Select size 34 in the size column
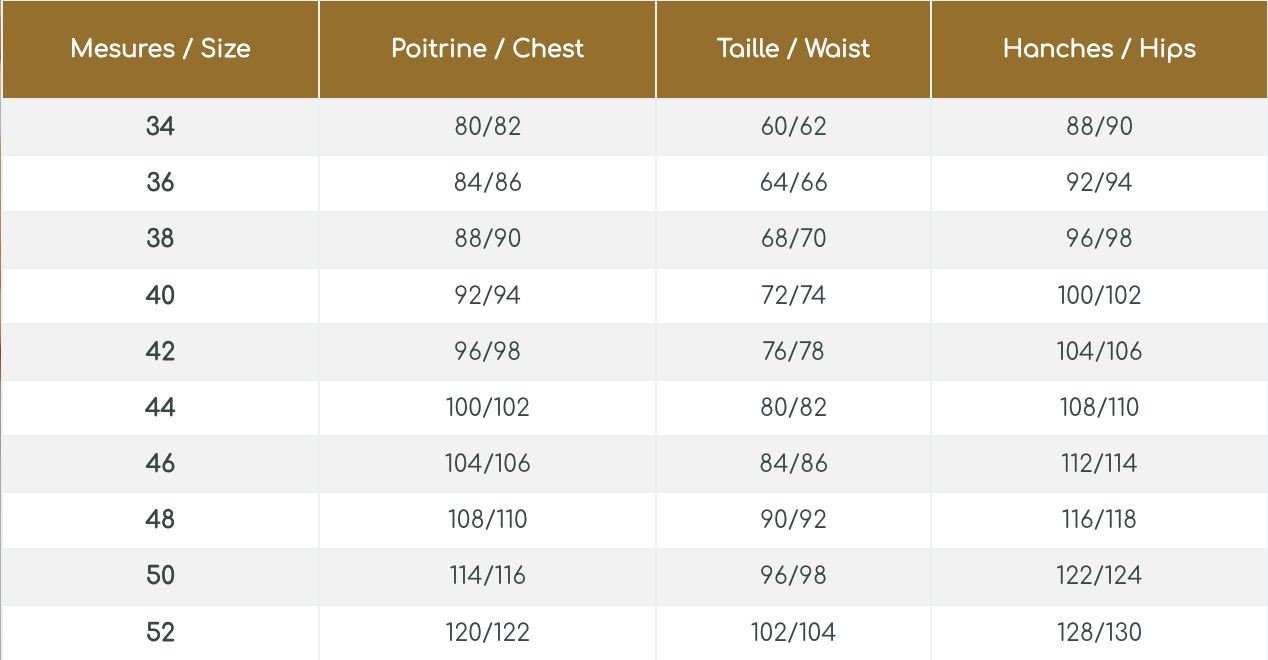Screen dimensions: 1268x660 [x=160, y=127]
